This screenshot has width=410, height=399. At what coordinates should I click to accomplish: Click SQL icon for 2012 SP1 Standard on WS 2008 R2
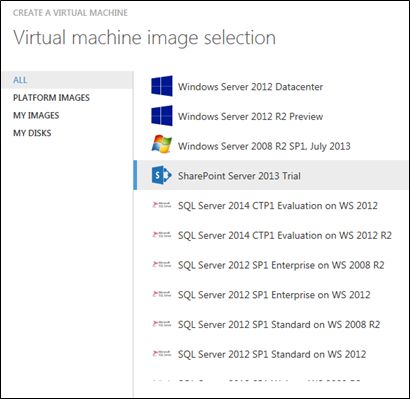click(162, 324)
